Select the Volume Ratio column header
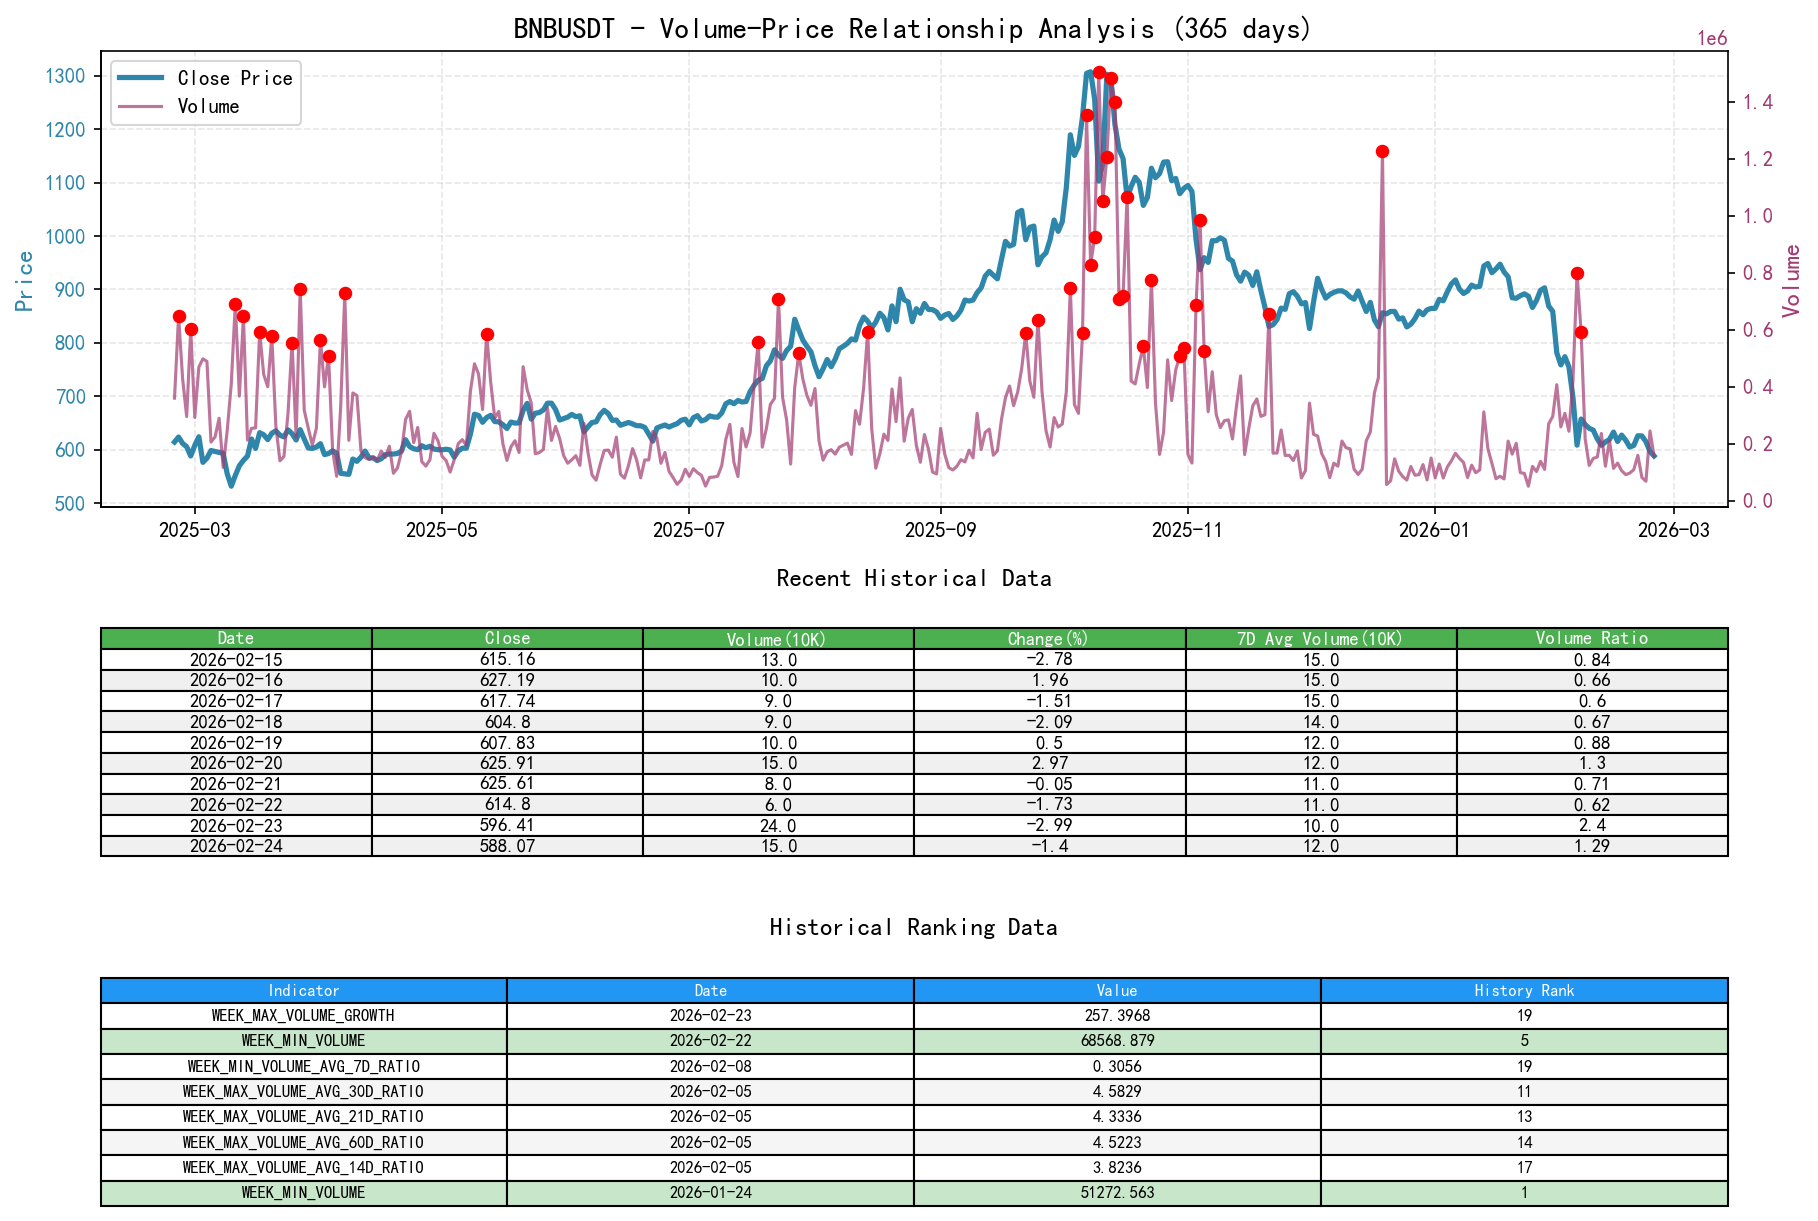Viewport: 1818px width, 1221px height. (1592, 637)
